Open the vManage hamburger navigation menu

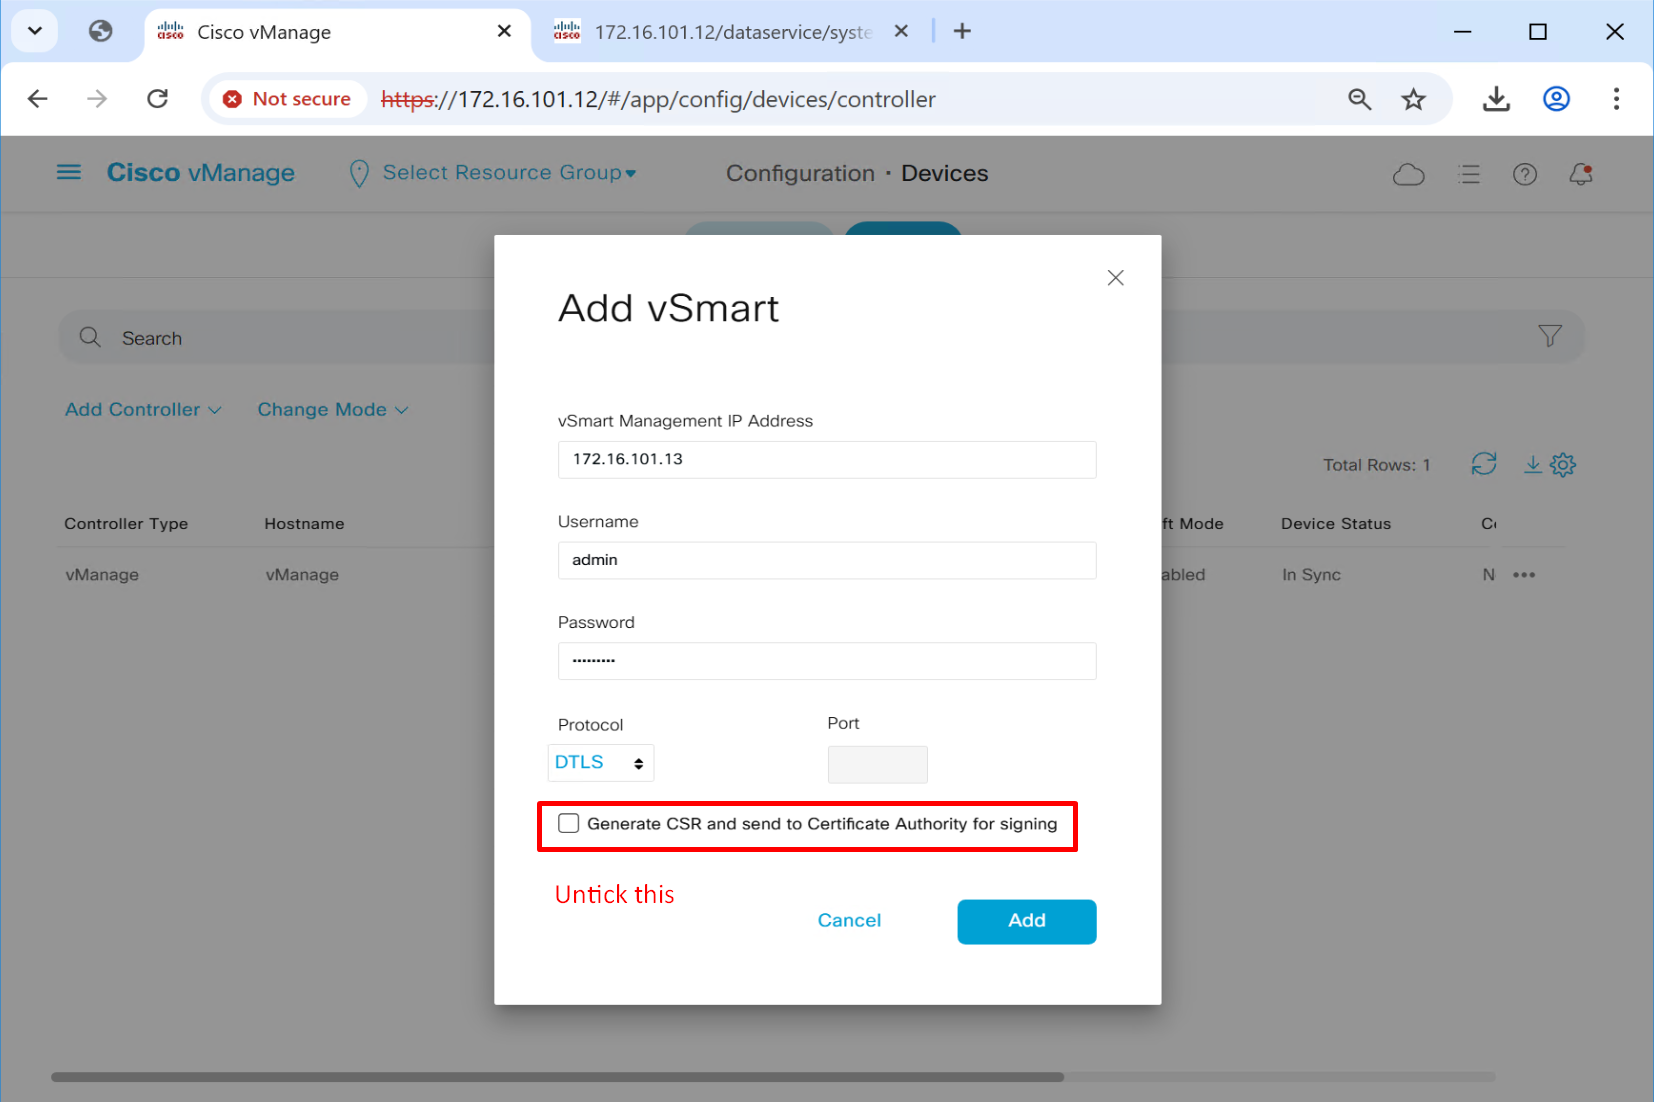point(69,173)
